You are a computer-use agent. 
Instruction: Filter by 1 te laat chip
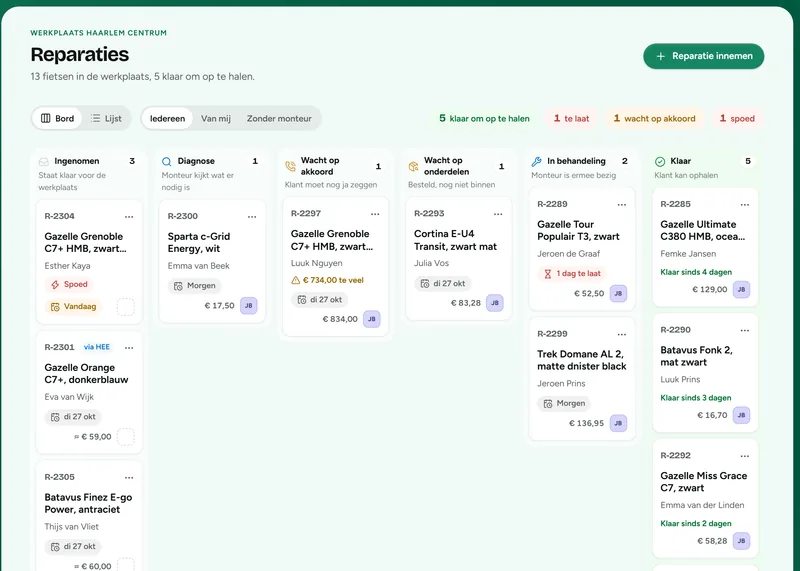tap(571, 118)
